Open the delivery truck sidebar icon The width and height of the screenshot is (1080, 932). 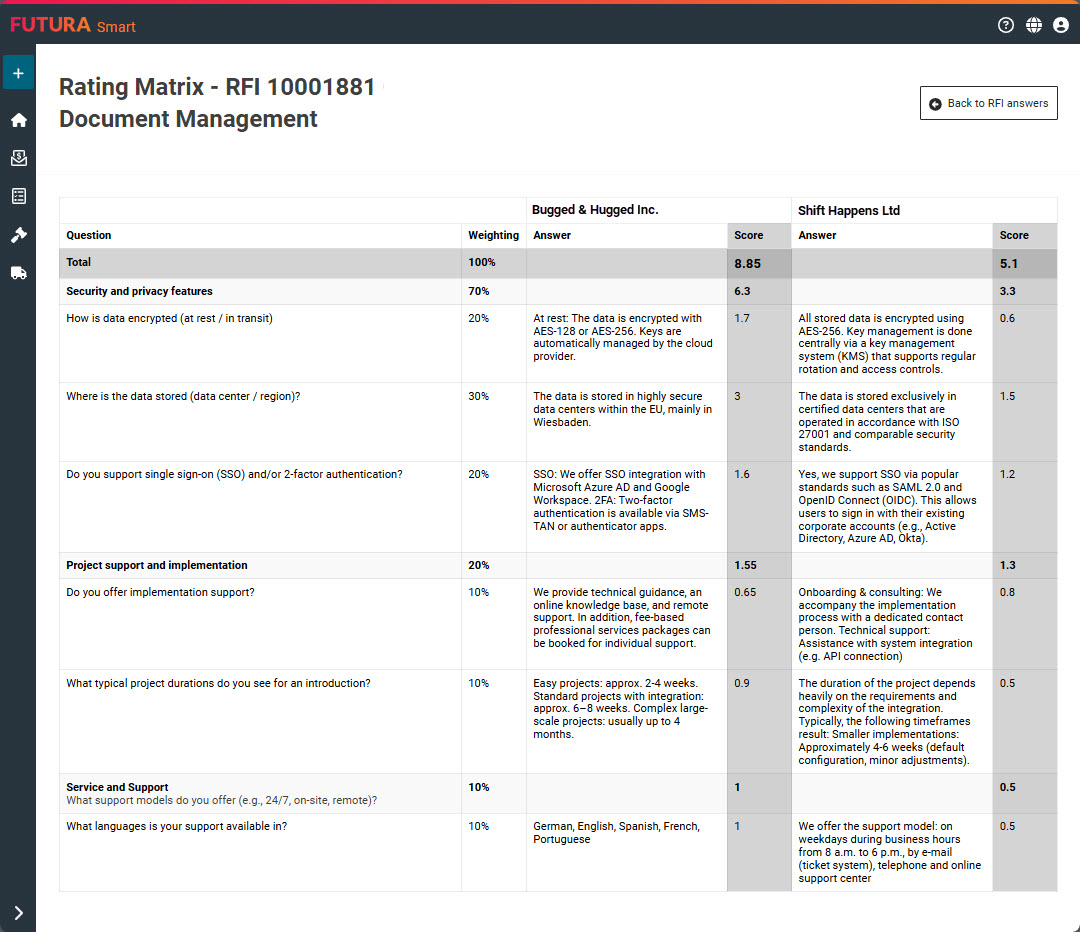[x=18, y=273]
